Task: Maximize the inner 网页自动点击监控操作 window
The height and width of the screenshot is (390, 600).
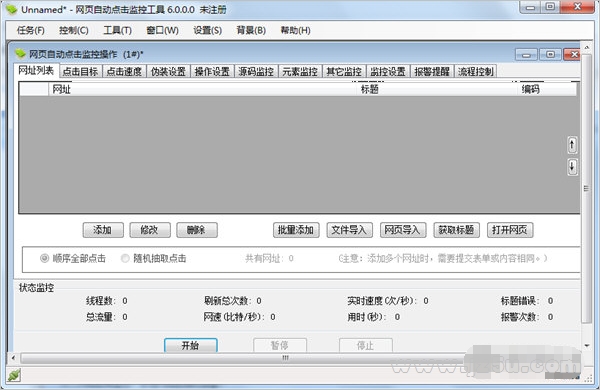Action: click(550, 55)
